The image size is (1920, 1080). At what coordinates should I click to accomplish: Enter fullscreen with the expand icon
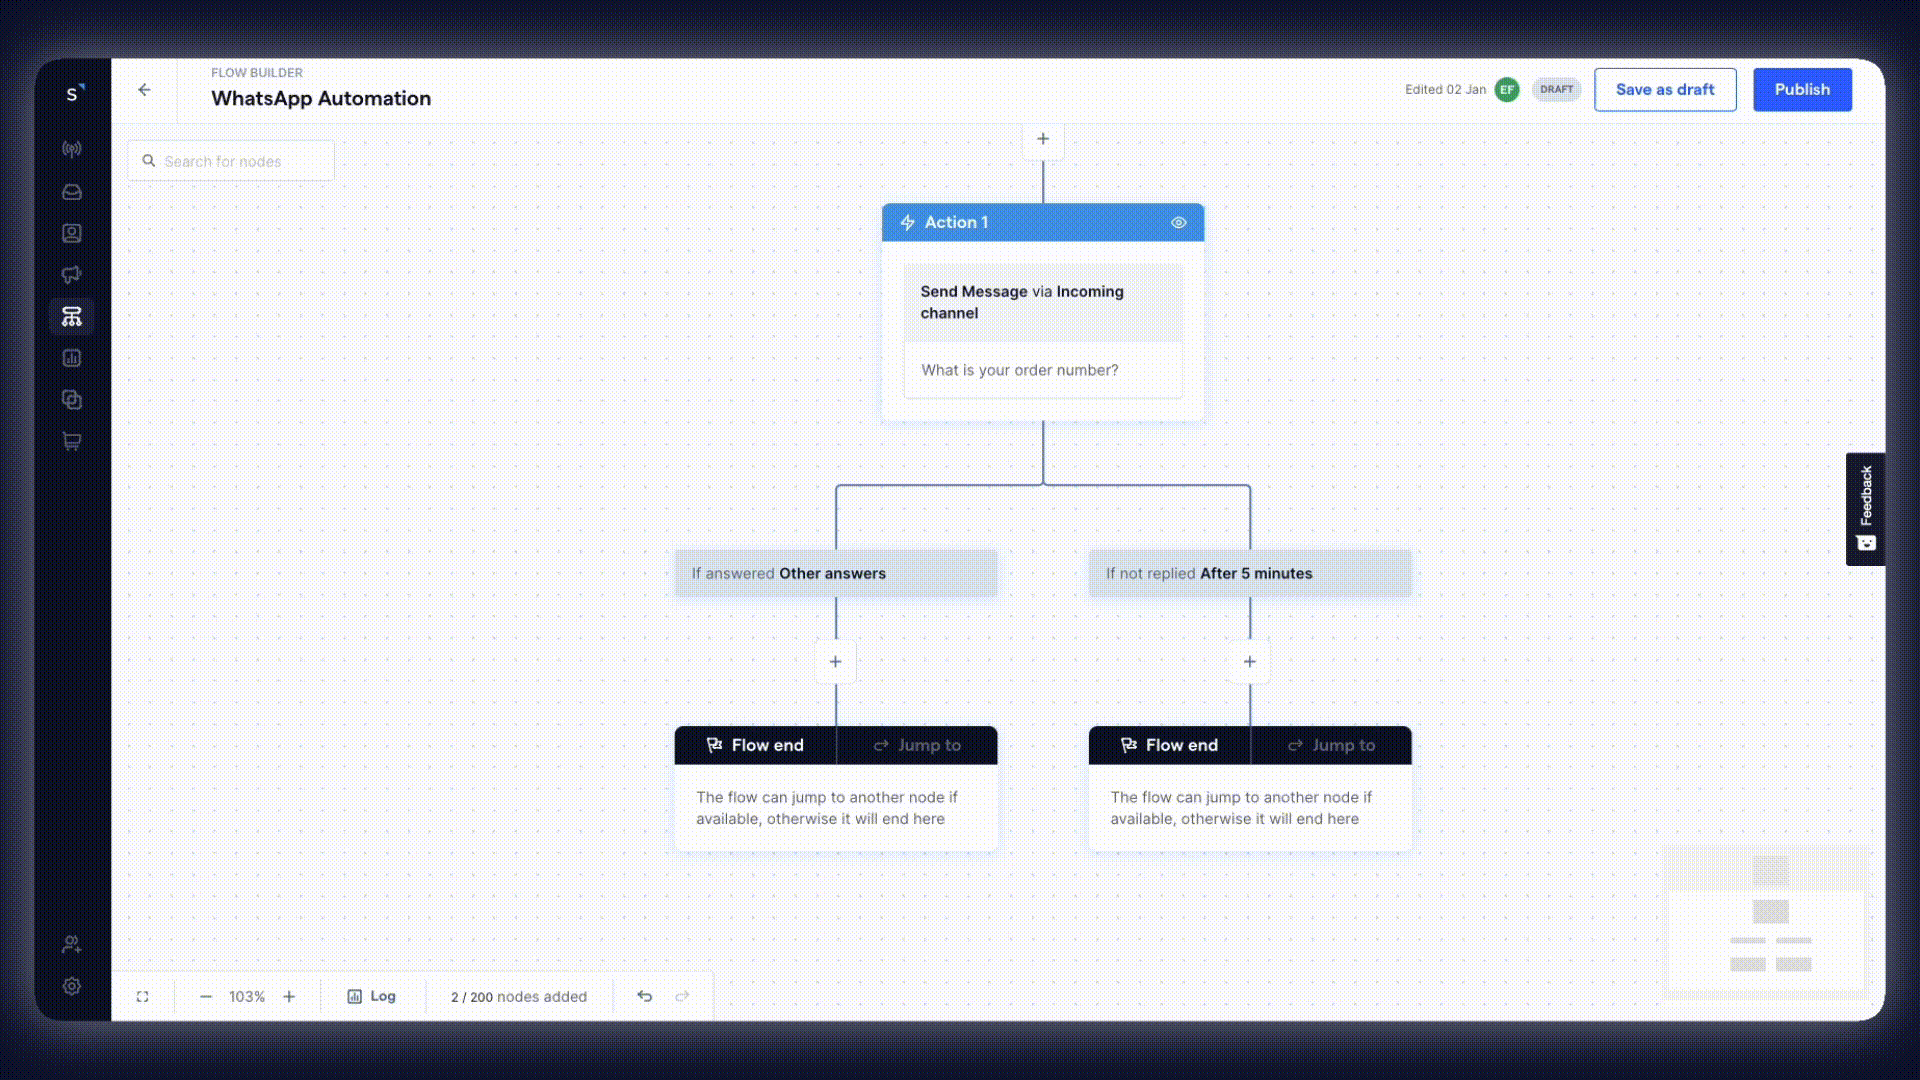click(142, 996)
